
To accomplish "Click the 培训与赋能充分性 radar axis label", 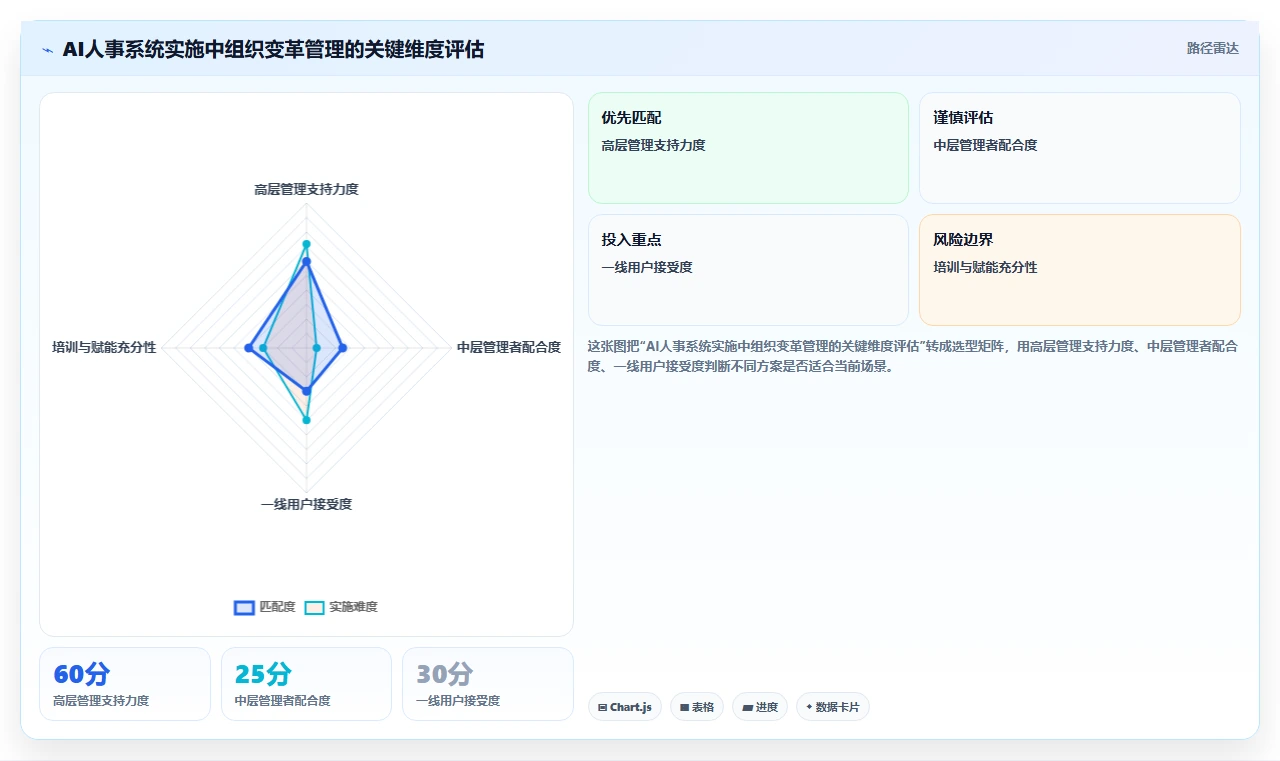I will pyautogui.click(x=104, y=347).
